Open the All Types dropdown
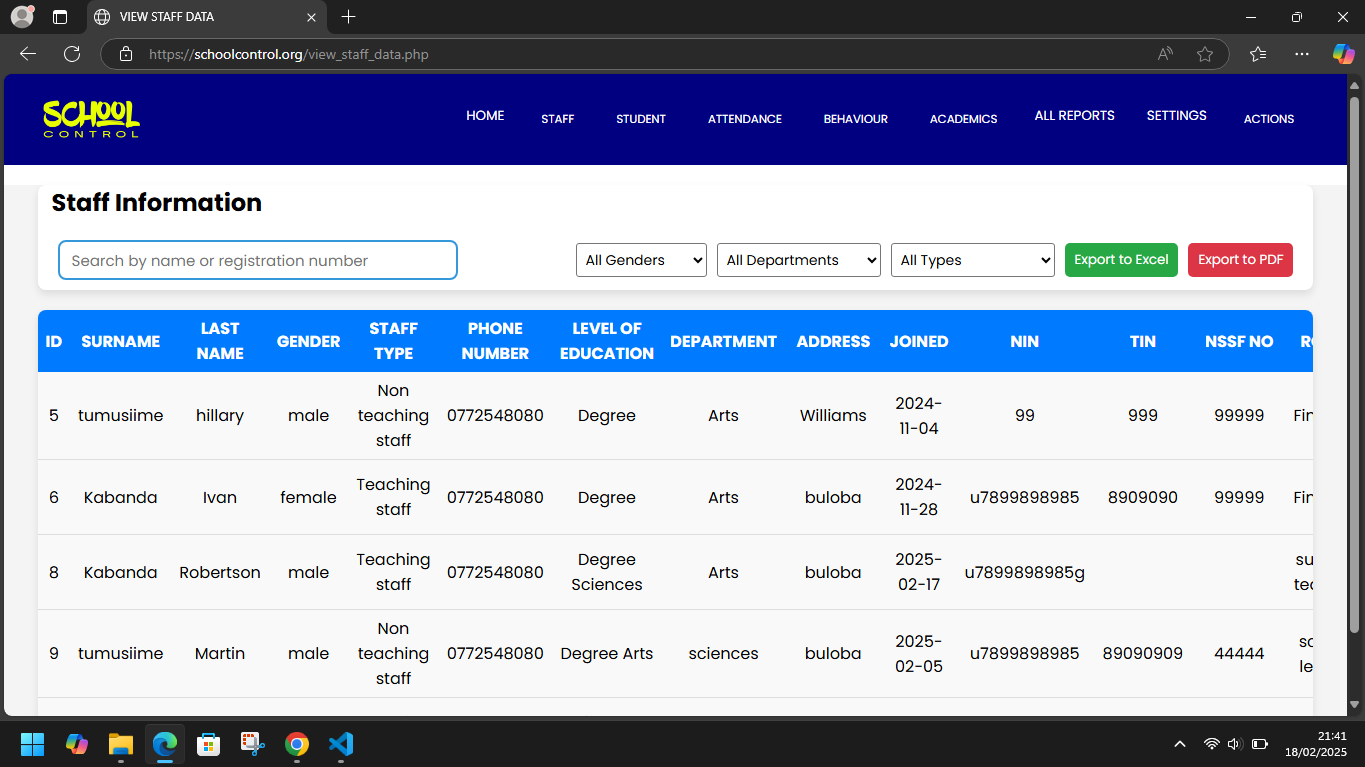This screenshot has width=1365, height=767. 973,260
